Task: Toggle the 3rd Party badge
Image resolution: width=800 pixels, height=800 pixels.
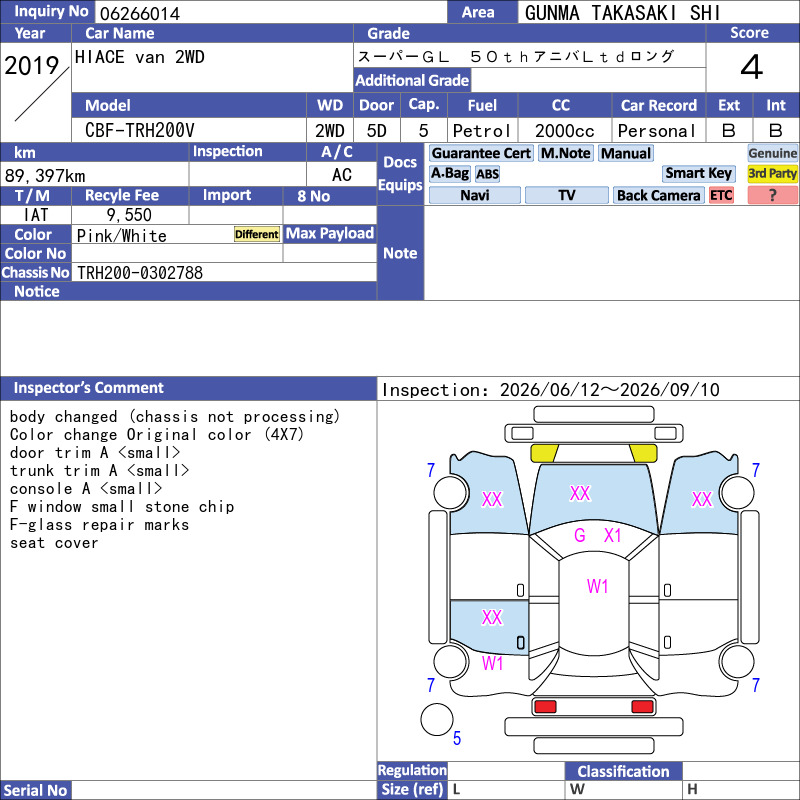Action: pos(772,173)
